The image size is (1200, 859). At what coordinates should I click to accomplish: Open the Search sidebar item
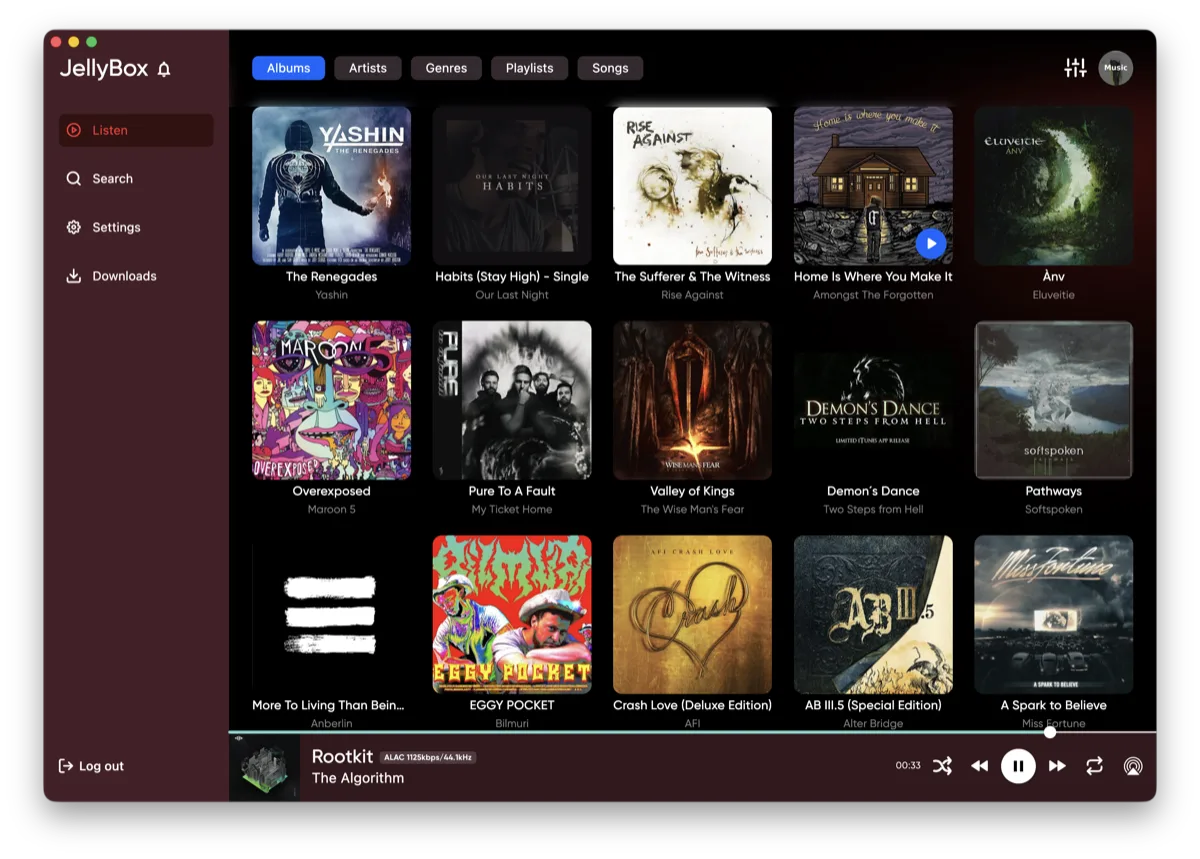click(x=136, y=178)
